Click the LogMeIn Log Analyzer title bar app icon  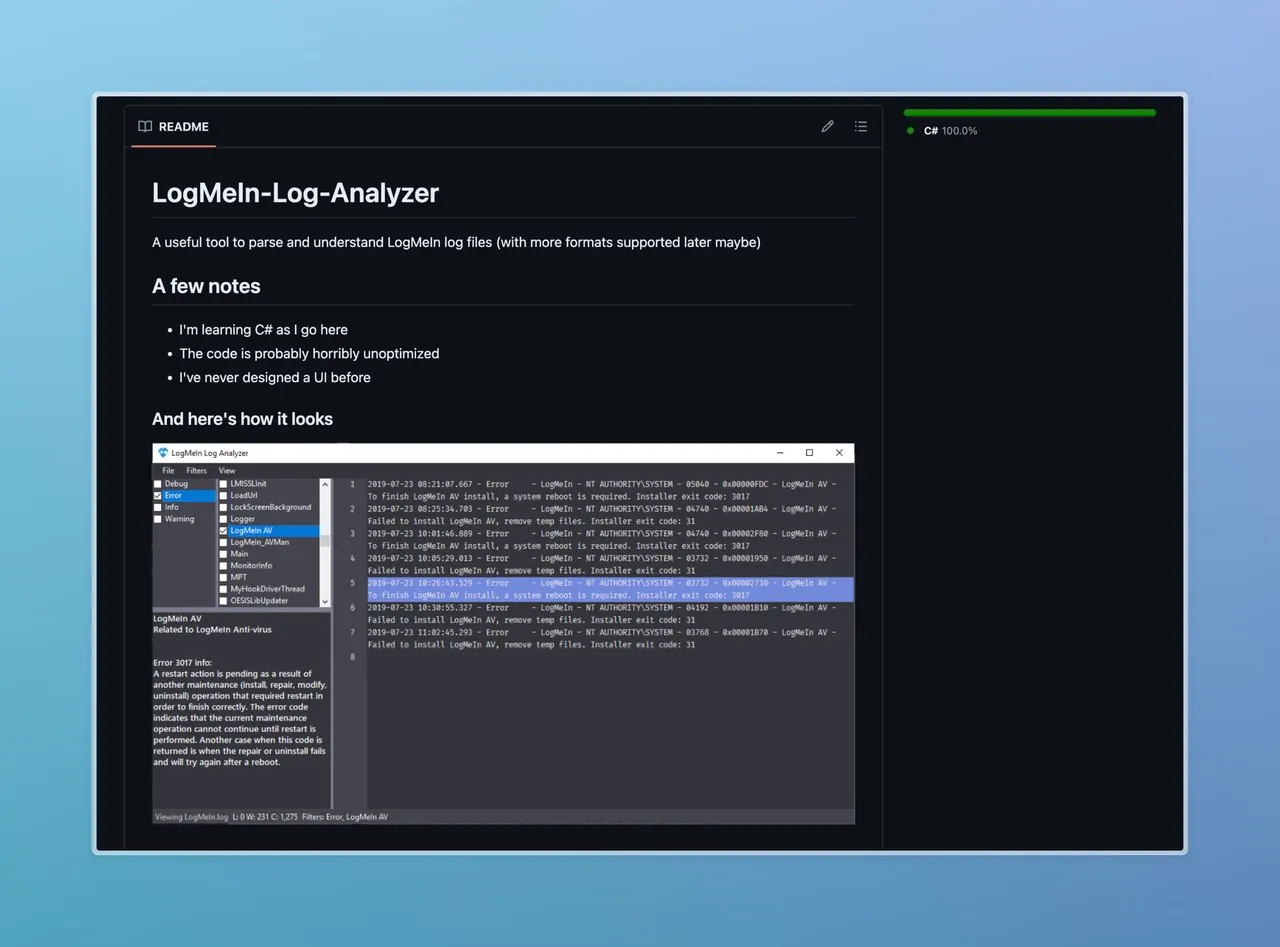pos(163,453)
